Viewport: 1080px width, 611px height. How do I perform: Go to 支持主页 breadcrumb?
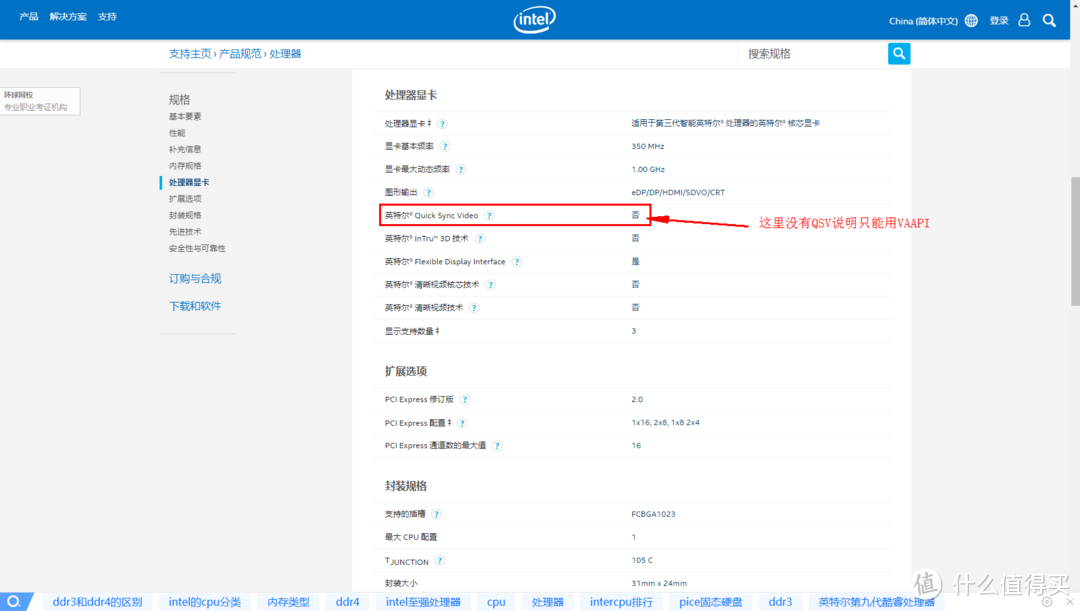[x=190, y=54]
